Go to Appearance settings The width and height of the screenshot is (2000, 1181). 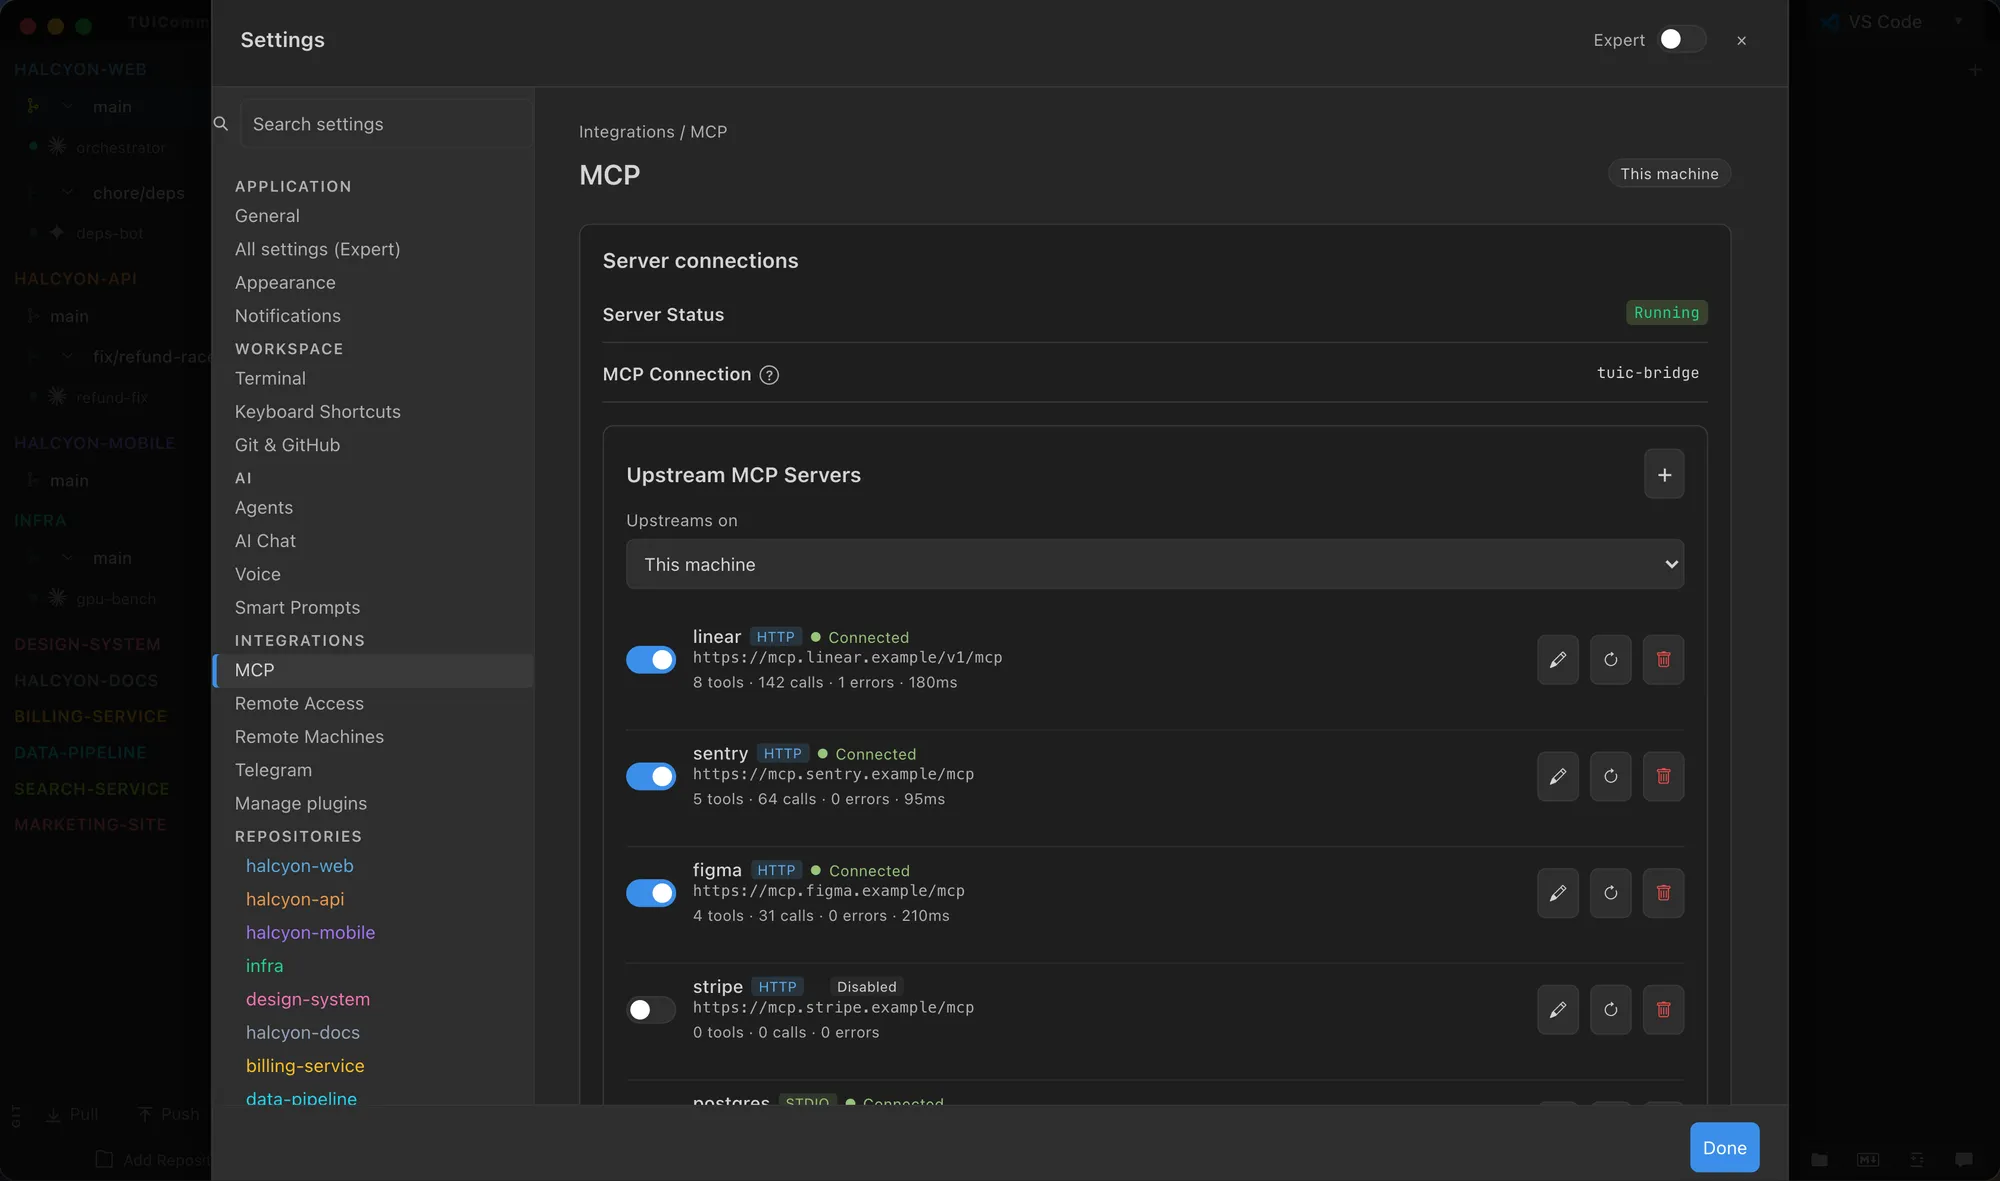pos(373,283)
